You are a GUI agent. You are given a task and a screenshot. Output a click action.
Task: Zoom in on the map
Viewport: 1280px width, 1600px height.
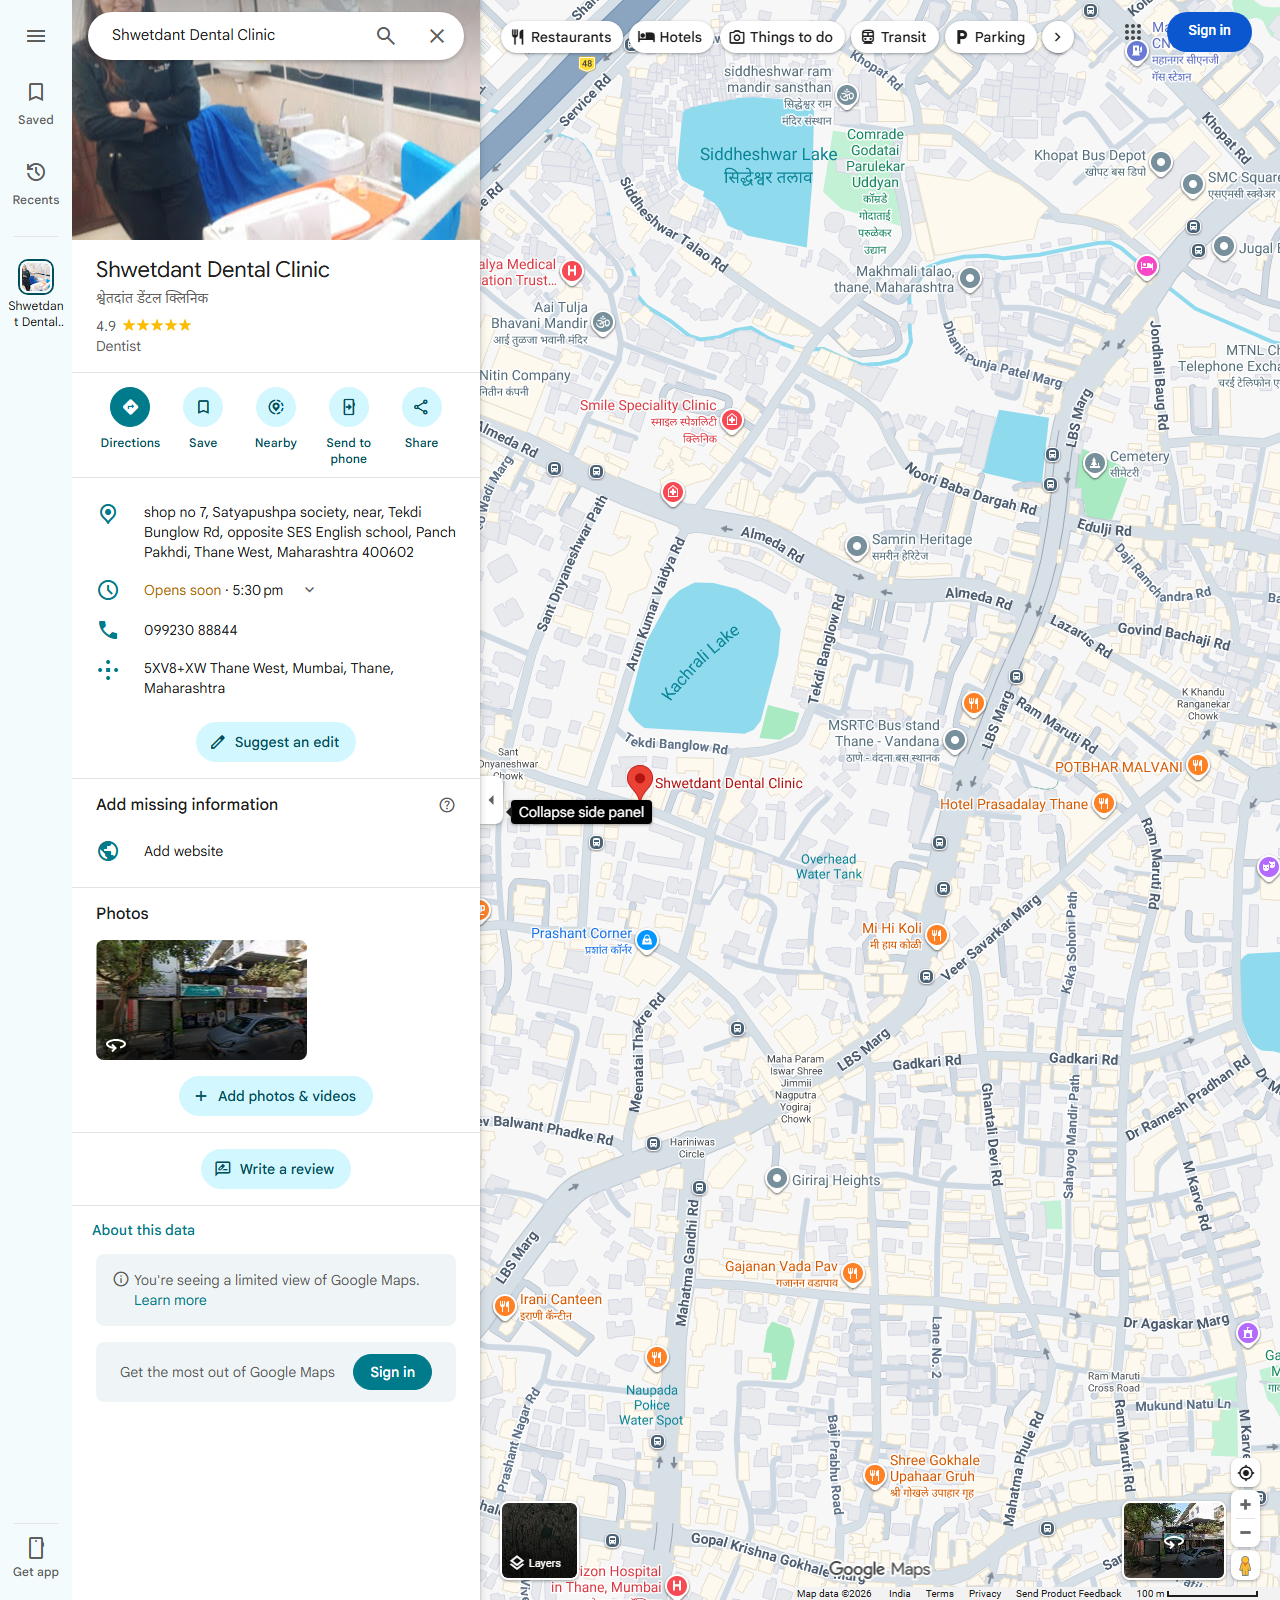1245,1505
